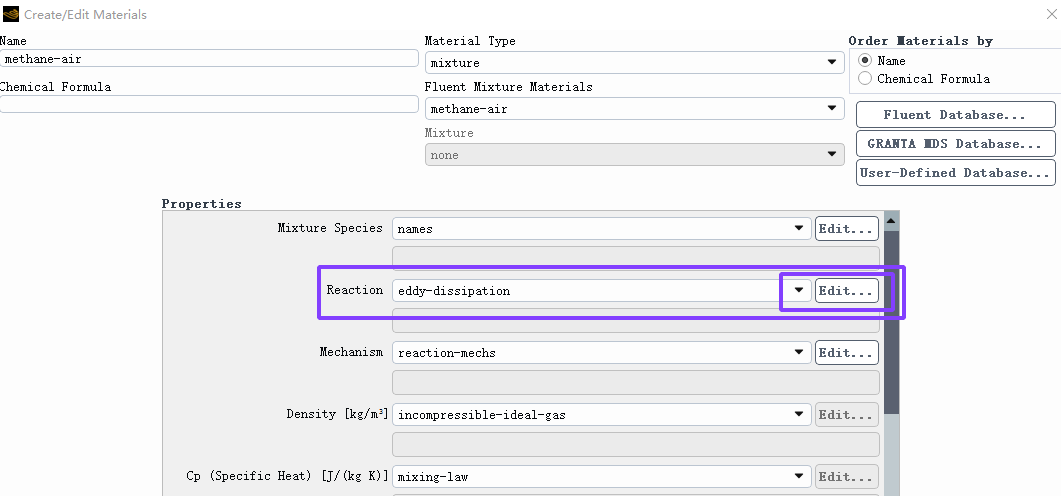Expand the Mechanism reaction-mechs dropdown
Image resolution: width=1061 pixels, height=496 pixels.
[602, 353]
